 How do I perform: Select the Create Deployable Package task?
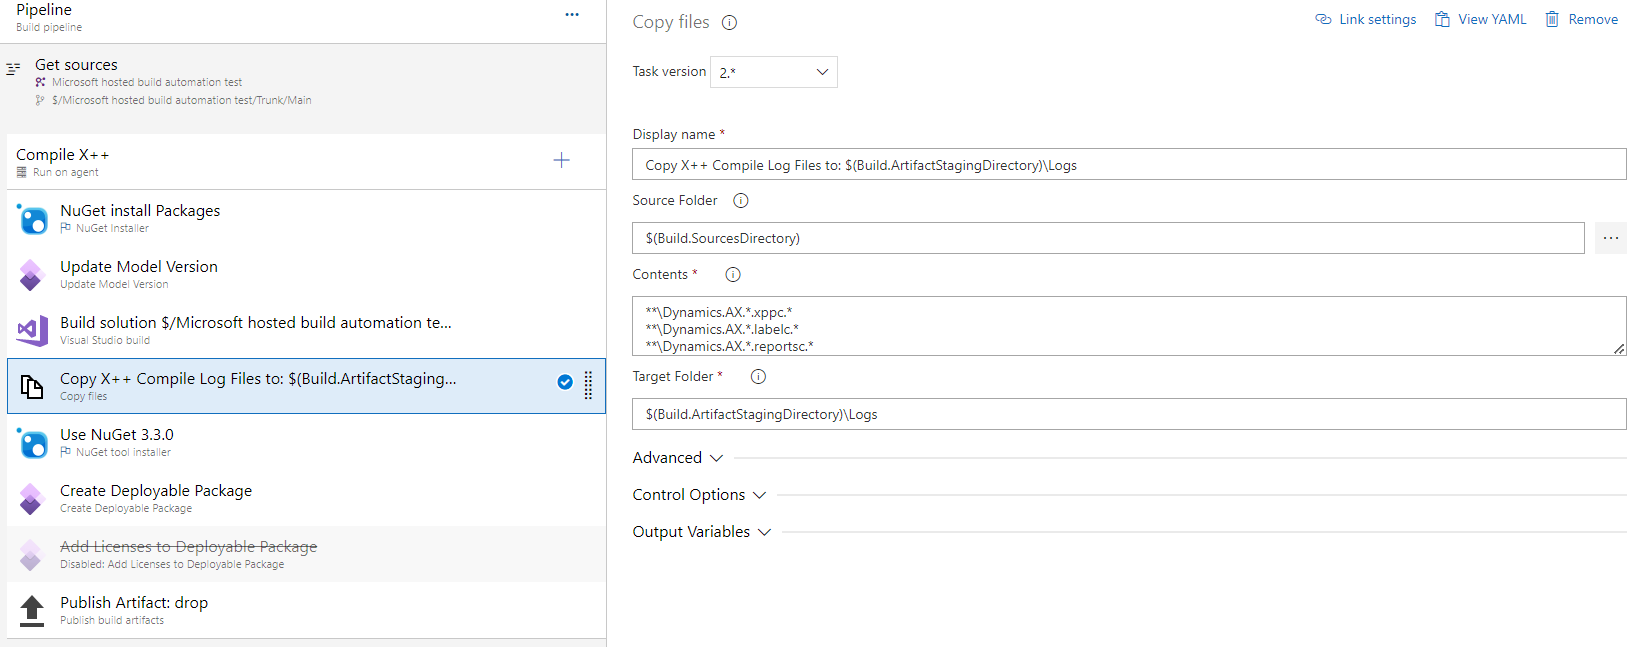click(306, 499)
